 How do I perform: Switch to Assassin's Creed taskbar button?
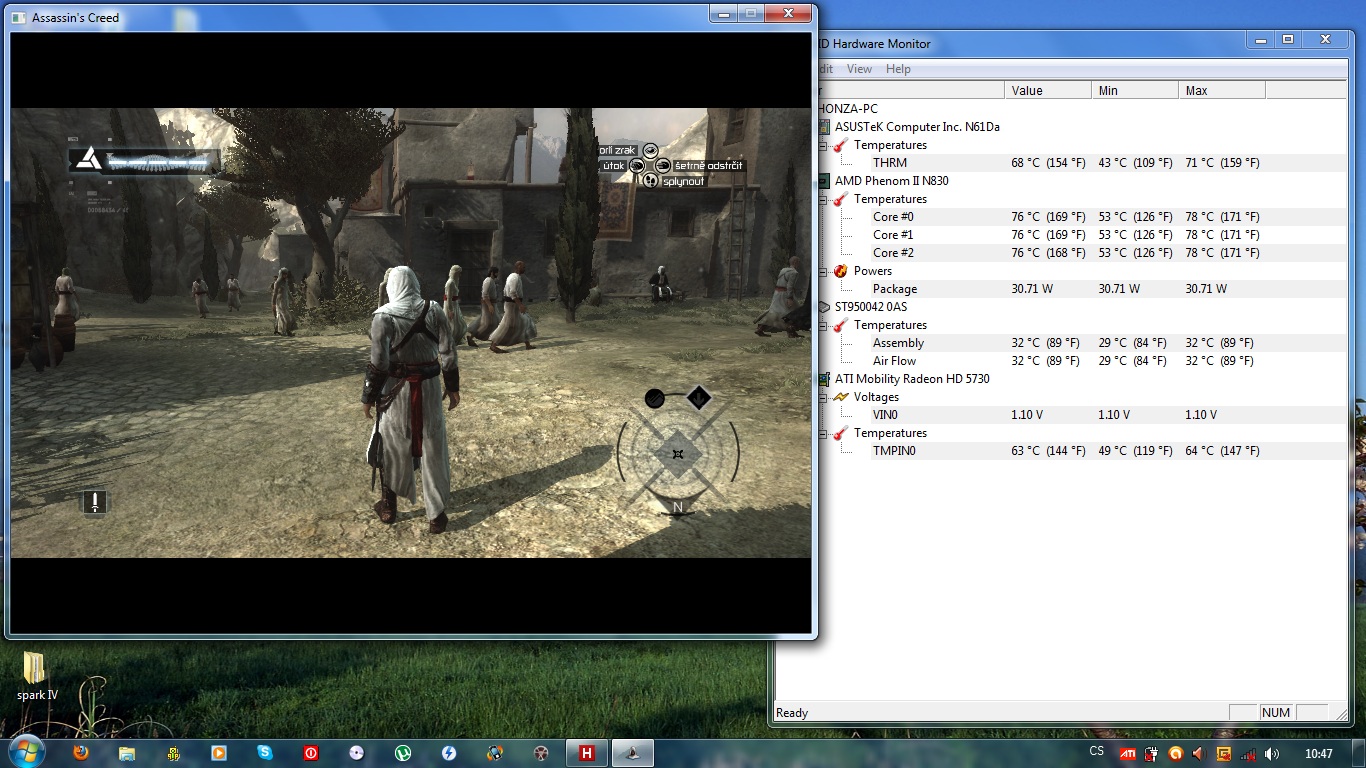(633, 753)
